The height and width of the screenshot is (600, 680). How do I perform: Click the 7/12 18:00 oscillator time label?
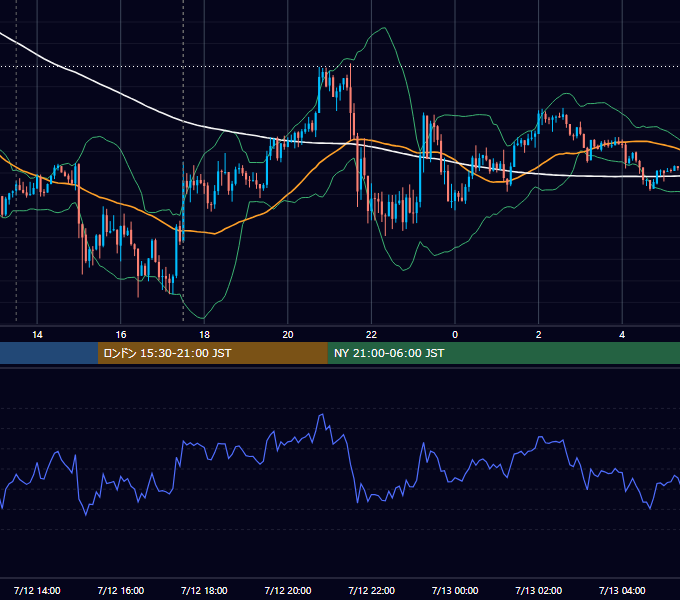click(x=204, y=590)
